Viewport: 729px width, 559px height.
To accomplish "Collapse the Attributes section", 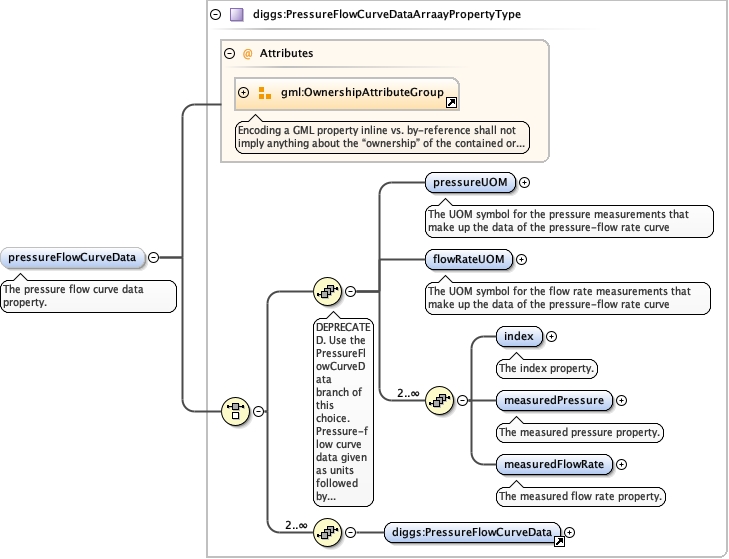I will (x=229, y=53).
